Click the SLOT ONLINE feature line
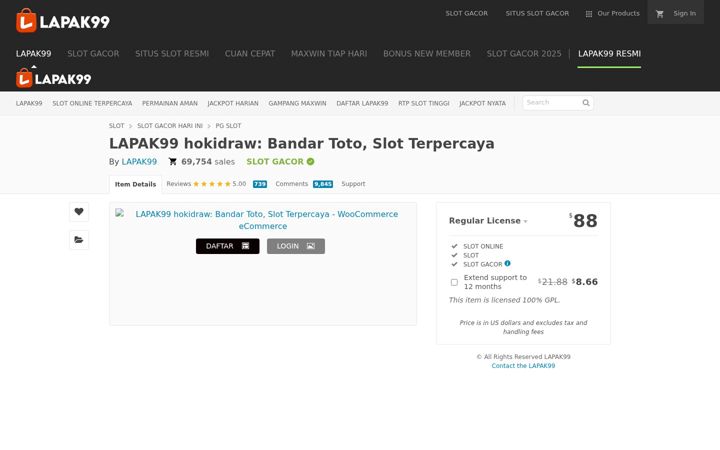The height and width of the screenshot is (450, 720). point(483,247)
